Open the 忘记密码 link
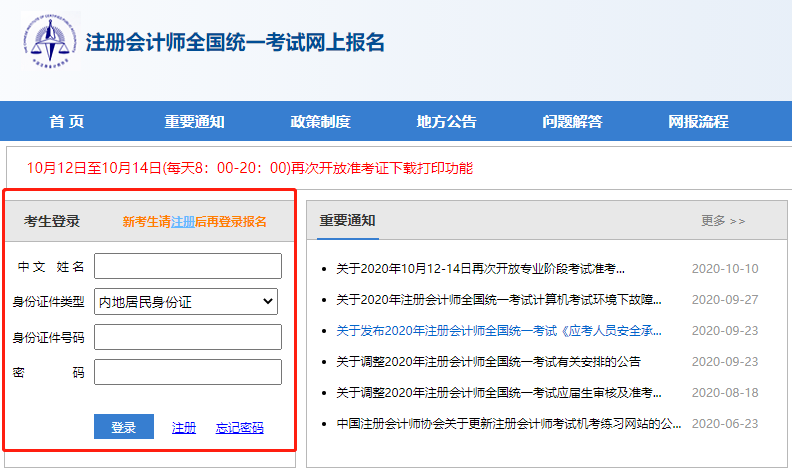Viewport: 792px width, 472px height. click(x=240, y=427)
